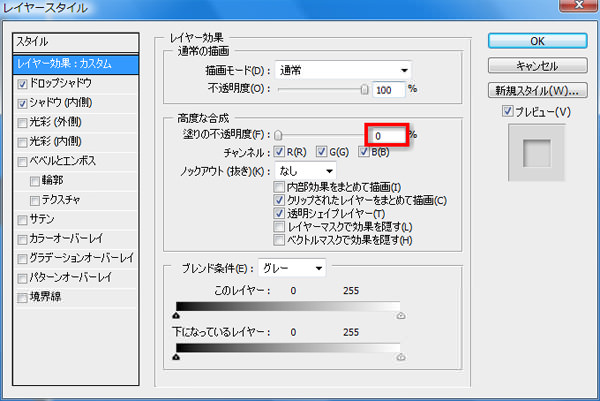Uncheck シャドウ (内側) effect checkbox

click(x=23, y=102)
